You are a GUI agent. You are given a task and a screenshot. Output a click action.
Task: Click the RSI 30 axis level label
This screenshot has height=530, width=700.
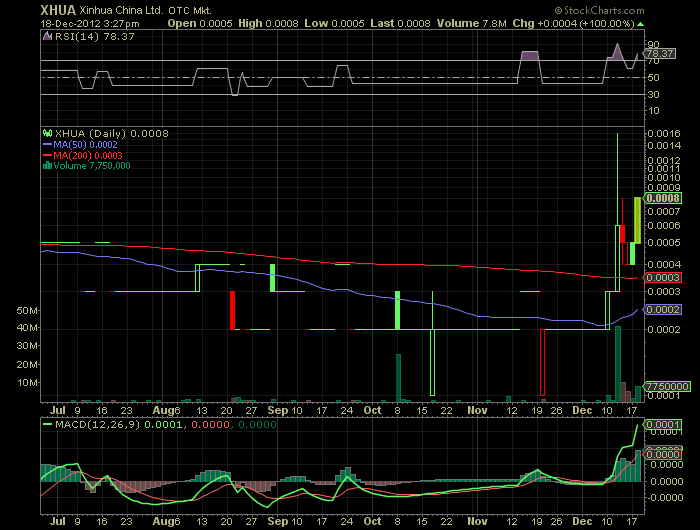[x=654, y=94]
